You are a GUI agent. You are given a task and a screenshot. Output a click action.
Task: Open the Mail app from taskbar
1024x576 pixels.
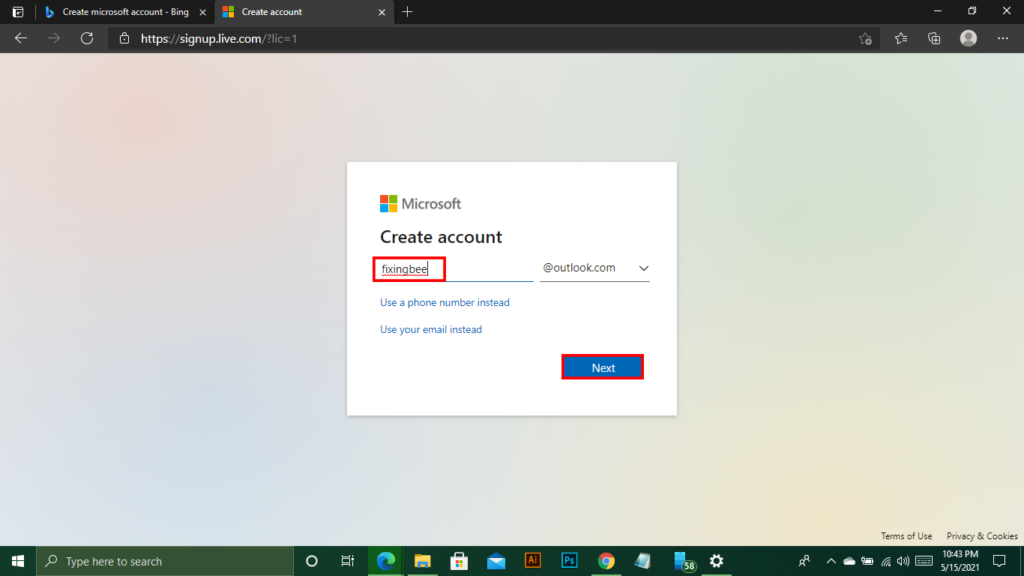click(496, 561)
